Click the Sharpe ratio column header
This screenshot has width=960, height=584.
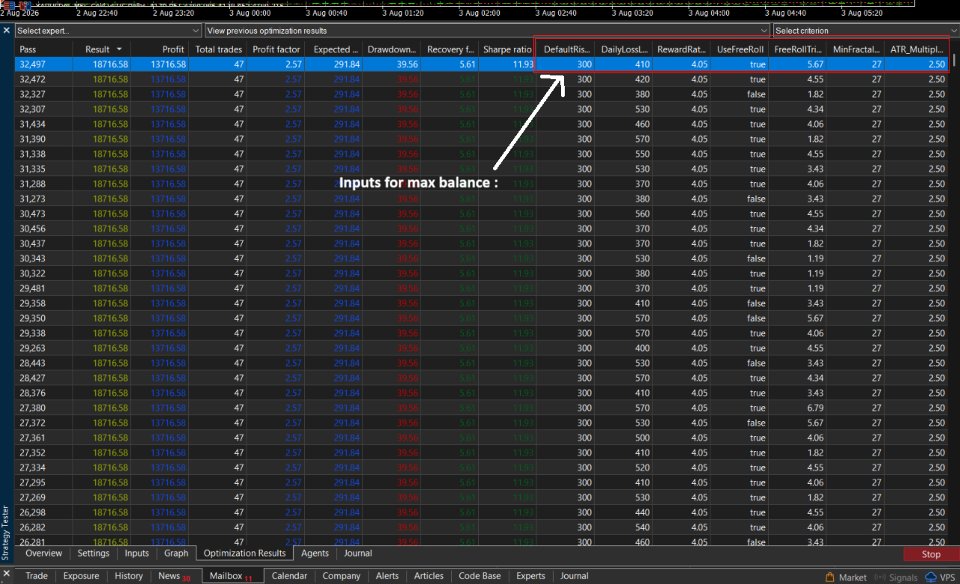click(507, 49)
